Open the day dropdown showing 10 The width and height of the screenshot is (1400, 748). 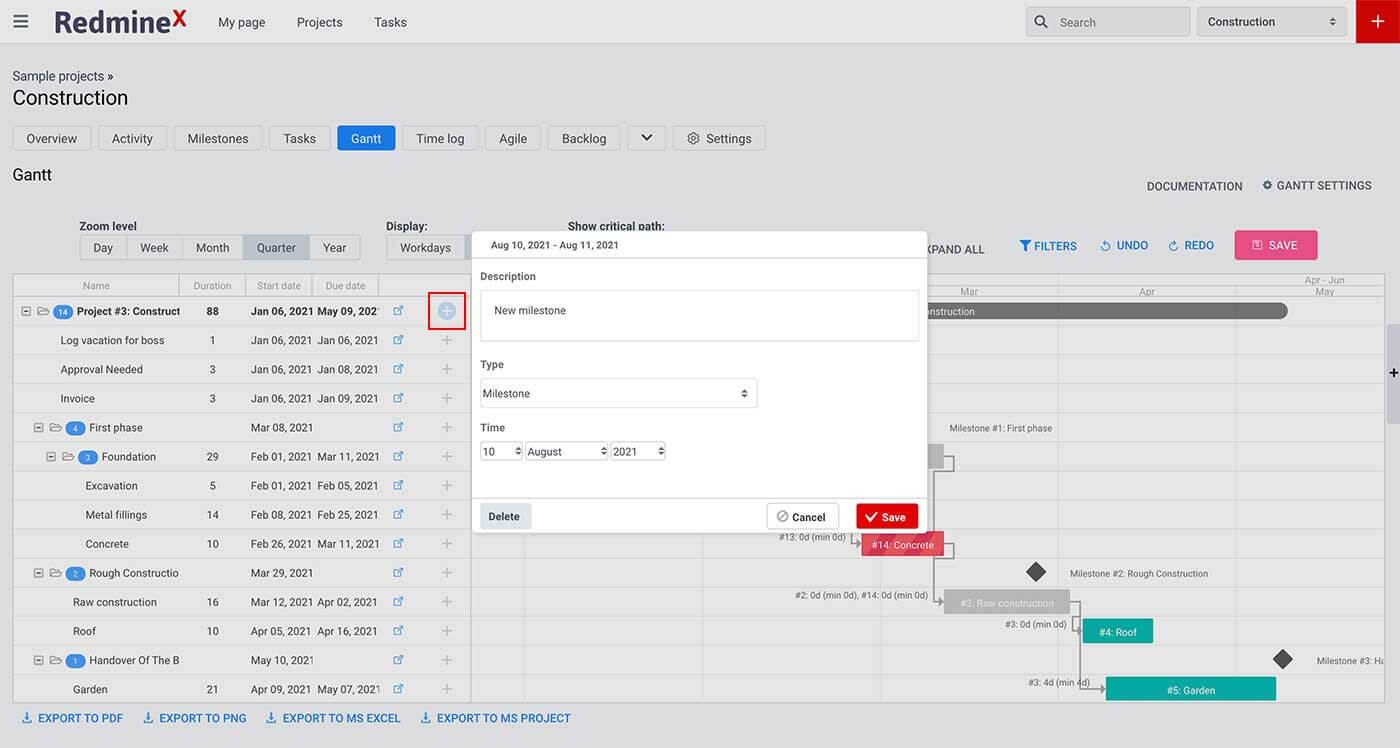click(501, 451)
